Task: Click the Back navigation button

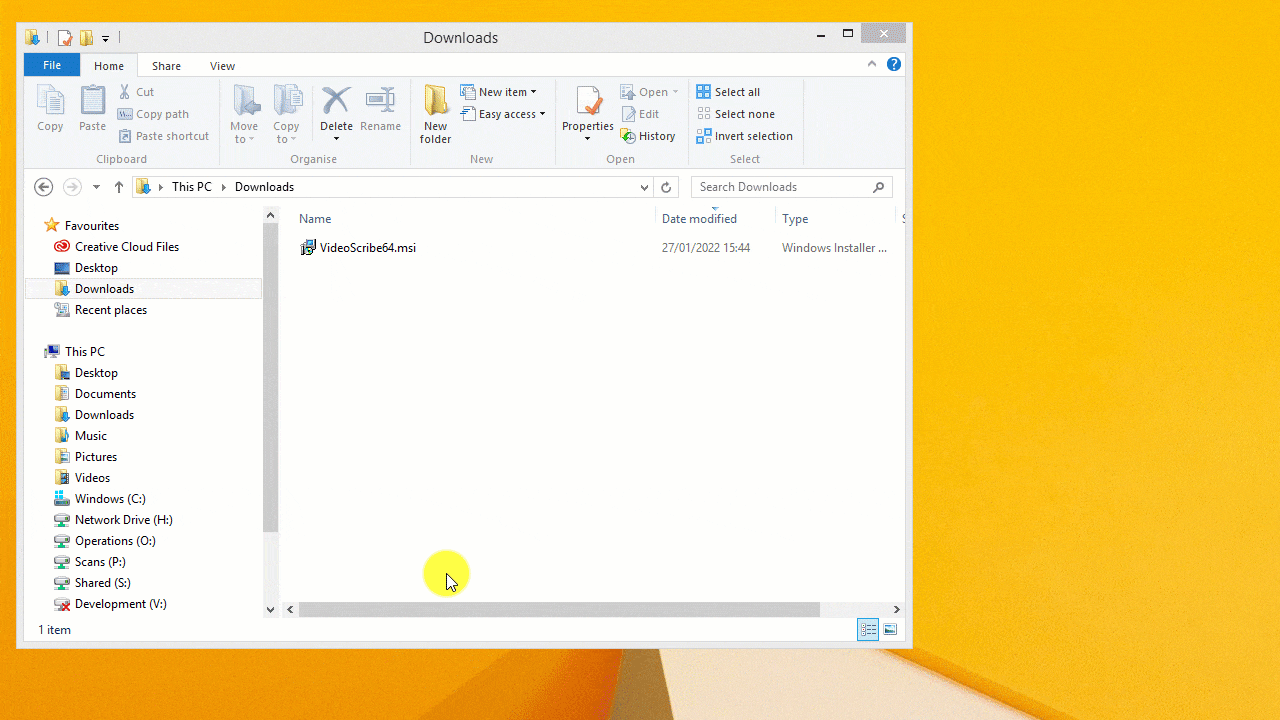Action: click(43, 187)
